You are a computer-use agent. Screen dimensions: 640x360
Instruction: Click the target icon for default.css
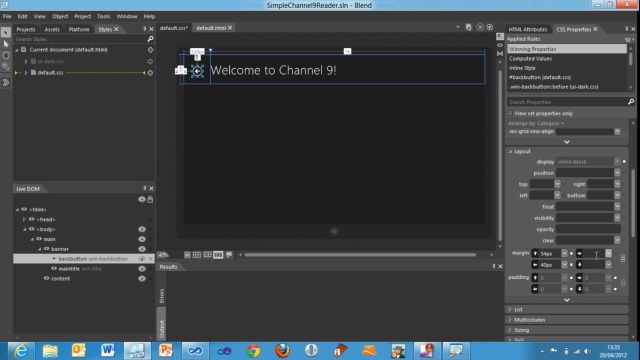[x=150, y=73]
